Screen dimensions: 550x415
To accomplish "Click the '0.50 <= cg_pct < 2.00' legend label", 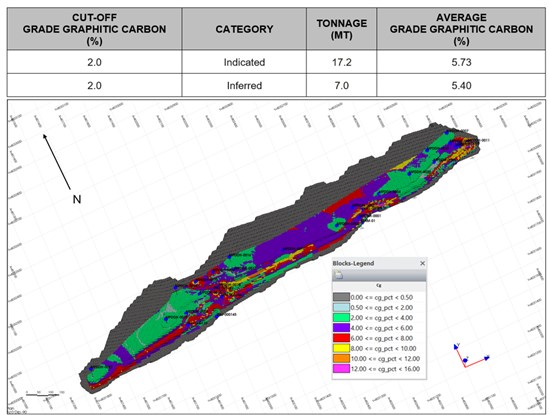I will [x=382, y=308].
